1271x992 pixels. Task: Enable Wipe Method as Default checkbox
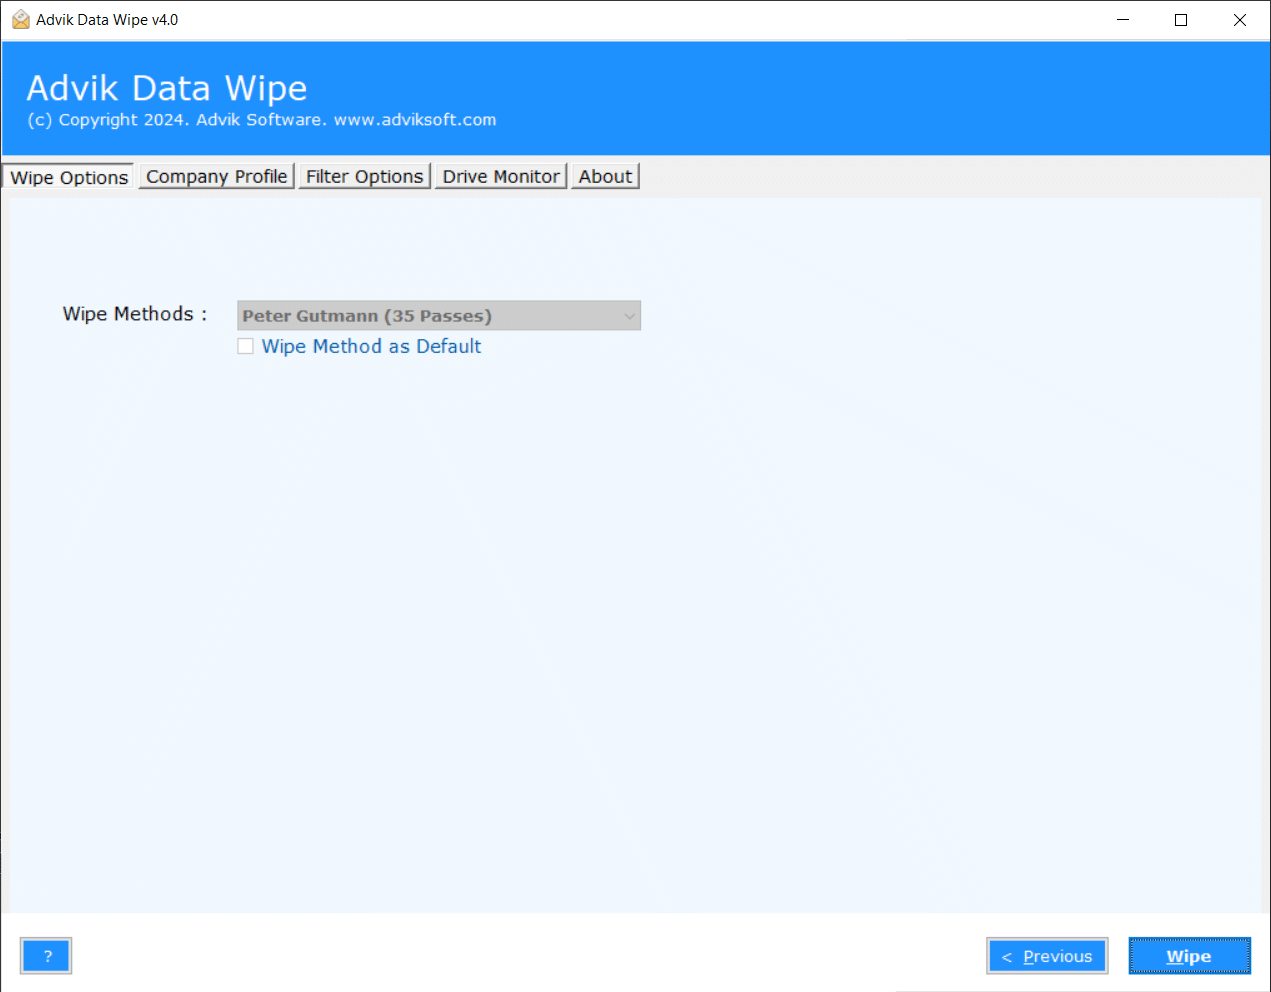245,346
